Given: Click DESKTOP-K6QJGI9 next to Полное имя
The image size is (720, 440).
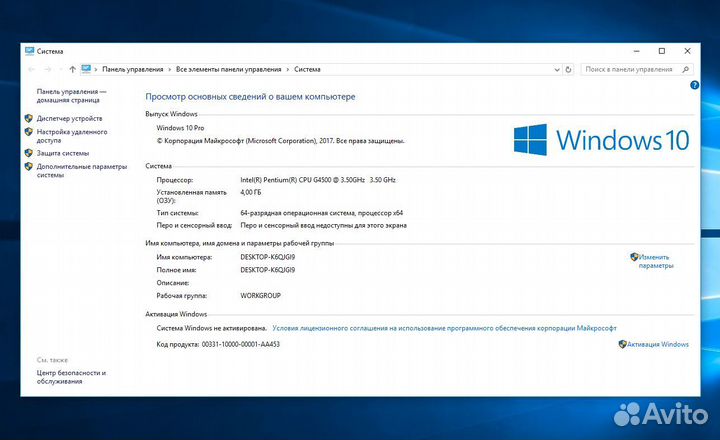Looking at the screenshot, I should click(268, 270).
